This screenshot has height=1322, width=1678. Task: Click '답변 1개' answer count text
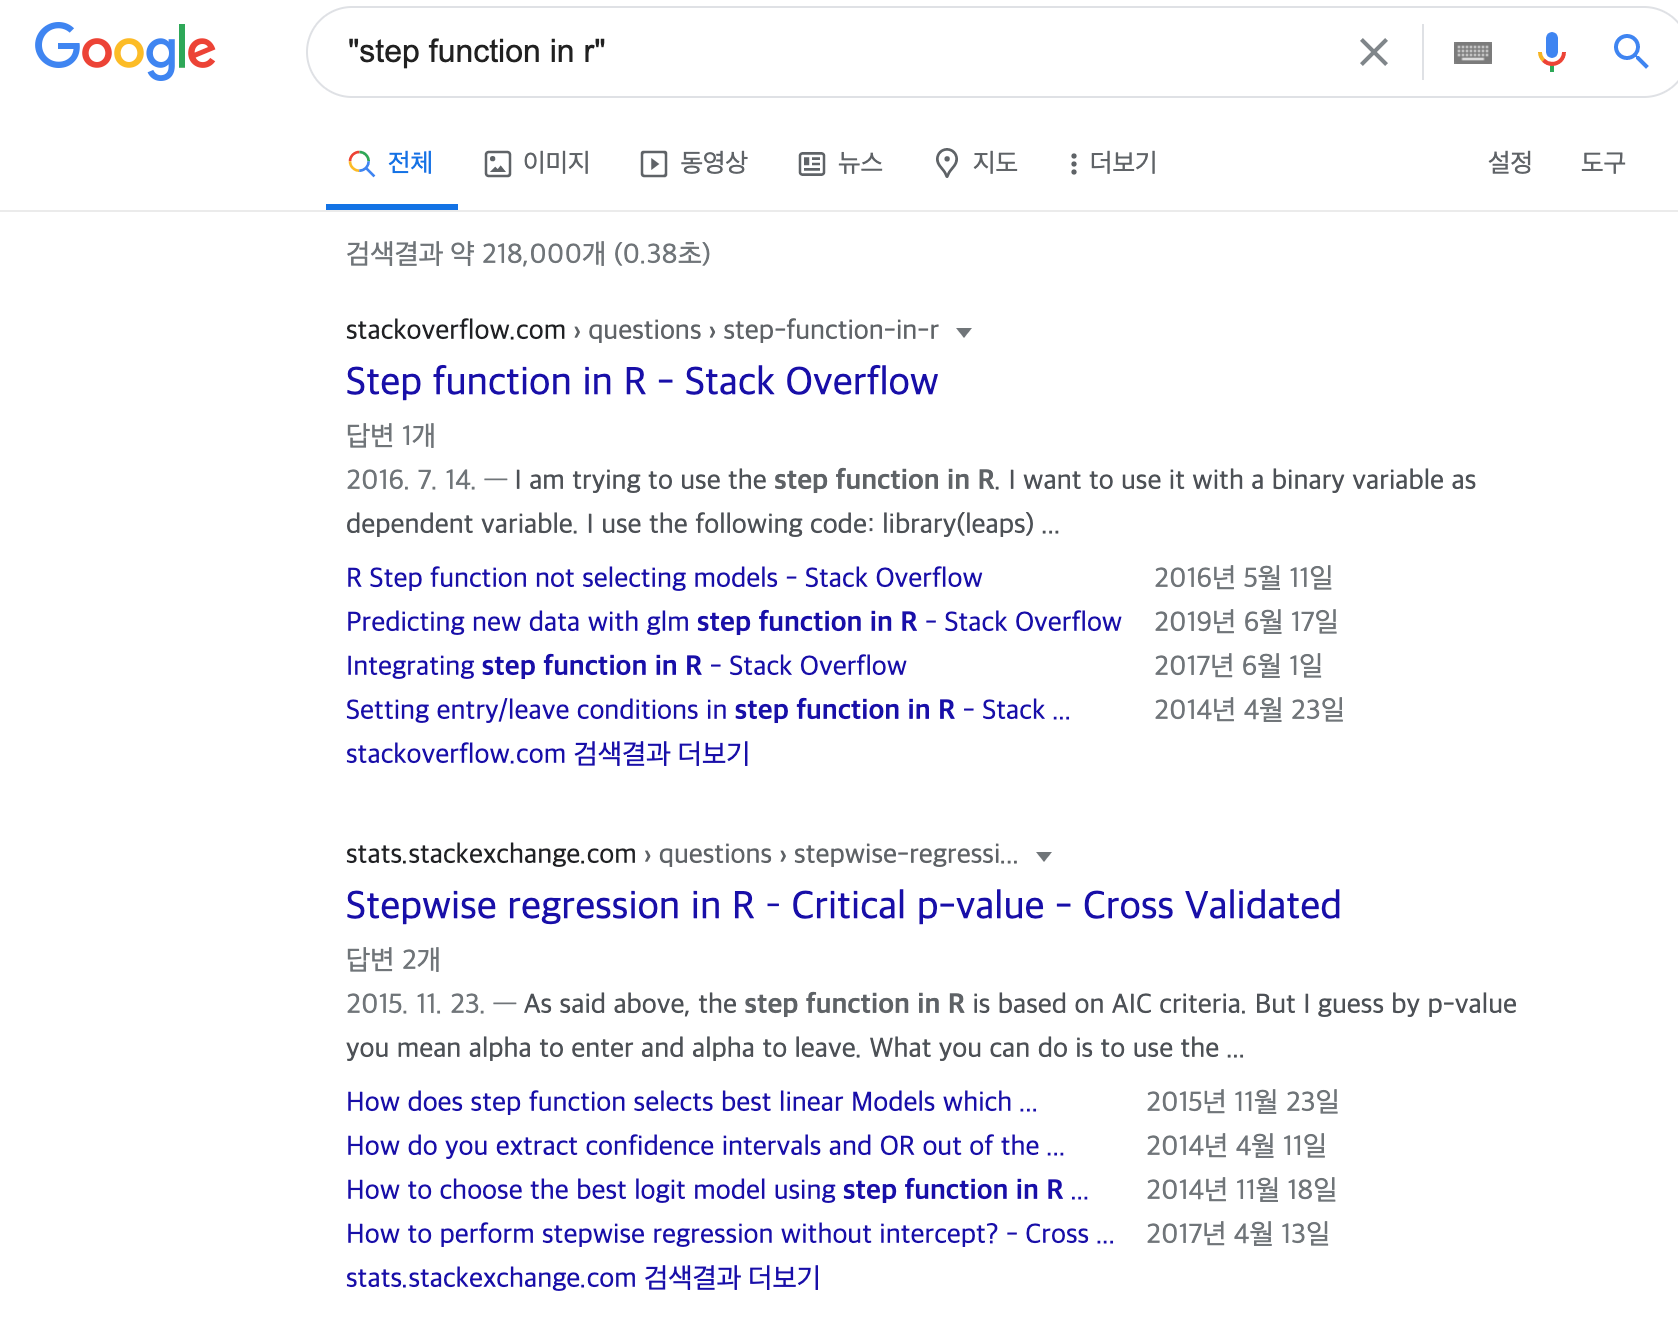391,435
